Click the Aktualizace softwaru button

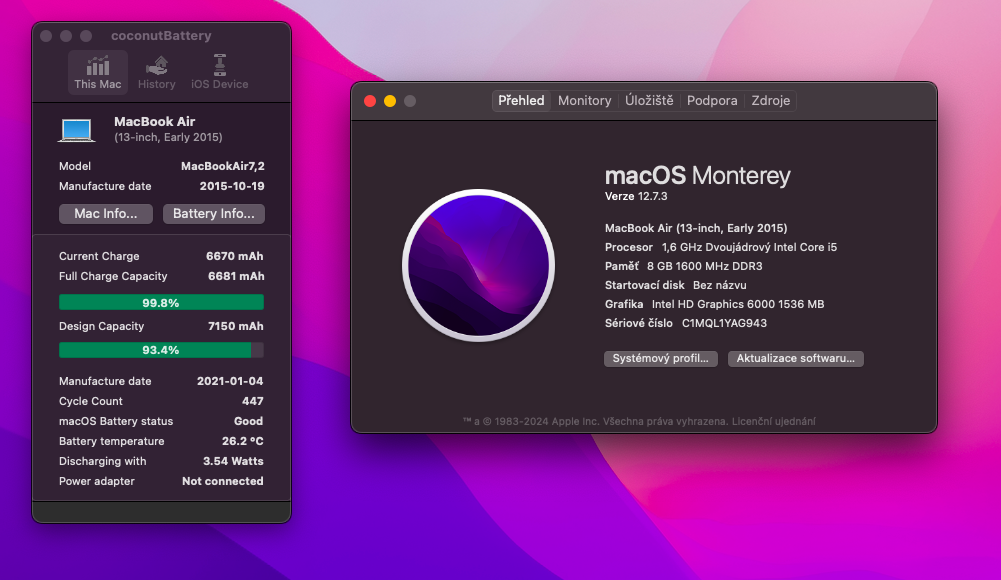point(795,359)
